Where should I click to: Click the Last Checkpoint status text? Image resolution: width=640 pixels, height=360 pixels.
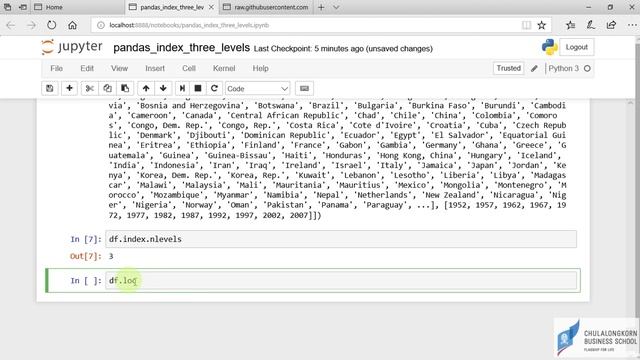tap(343, 49)
